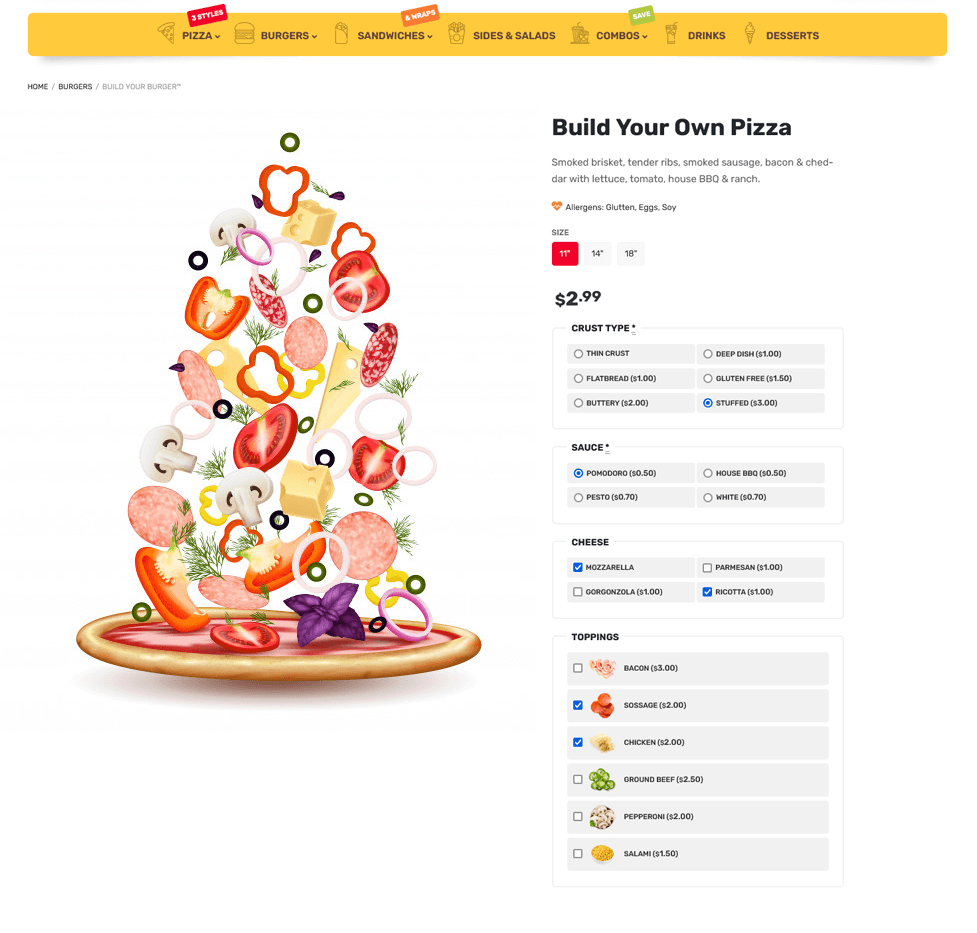The width and height of the screenshot is (977, 933).
Task: Click the drink cup icon
Action: coord(671,33)
